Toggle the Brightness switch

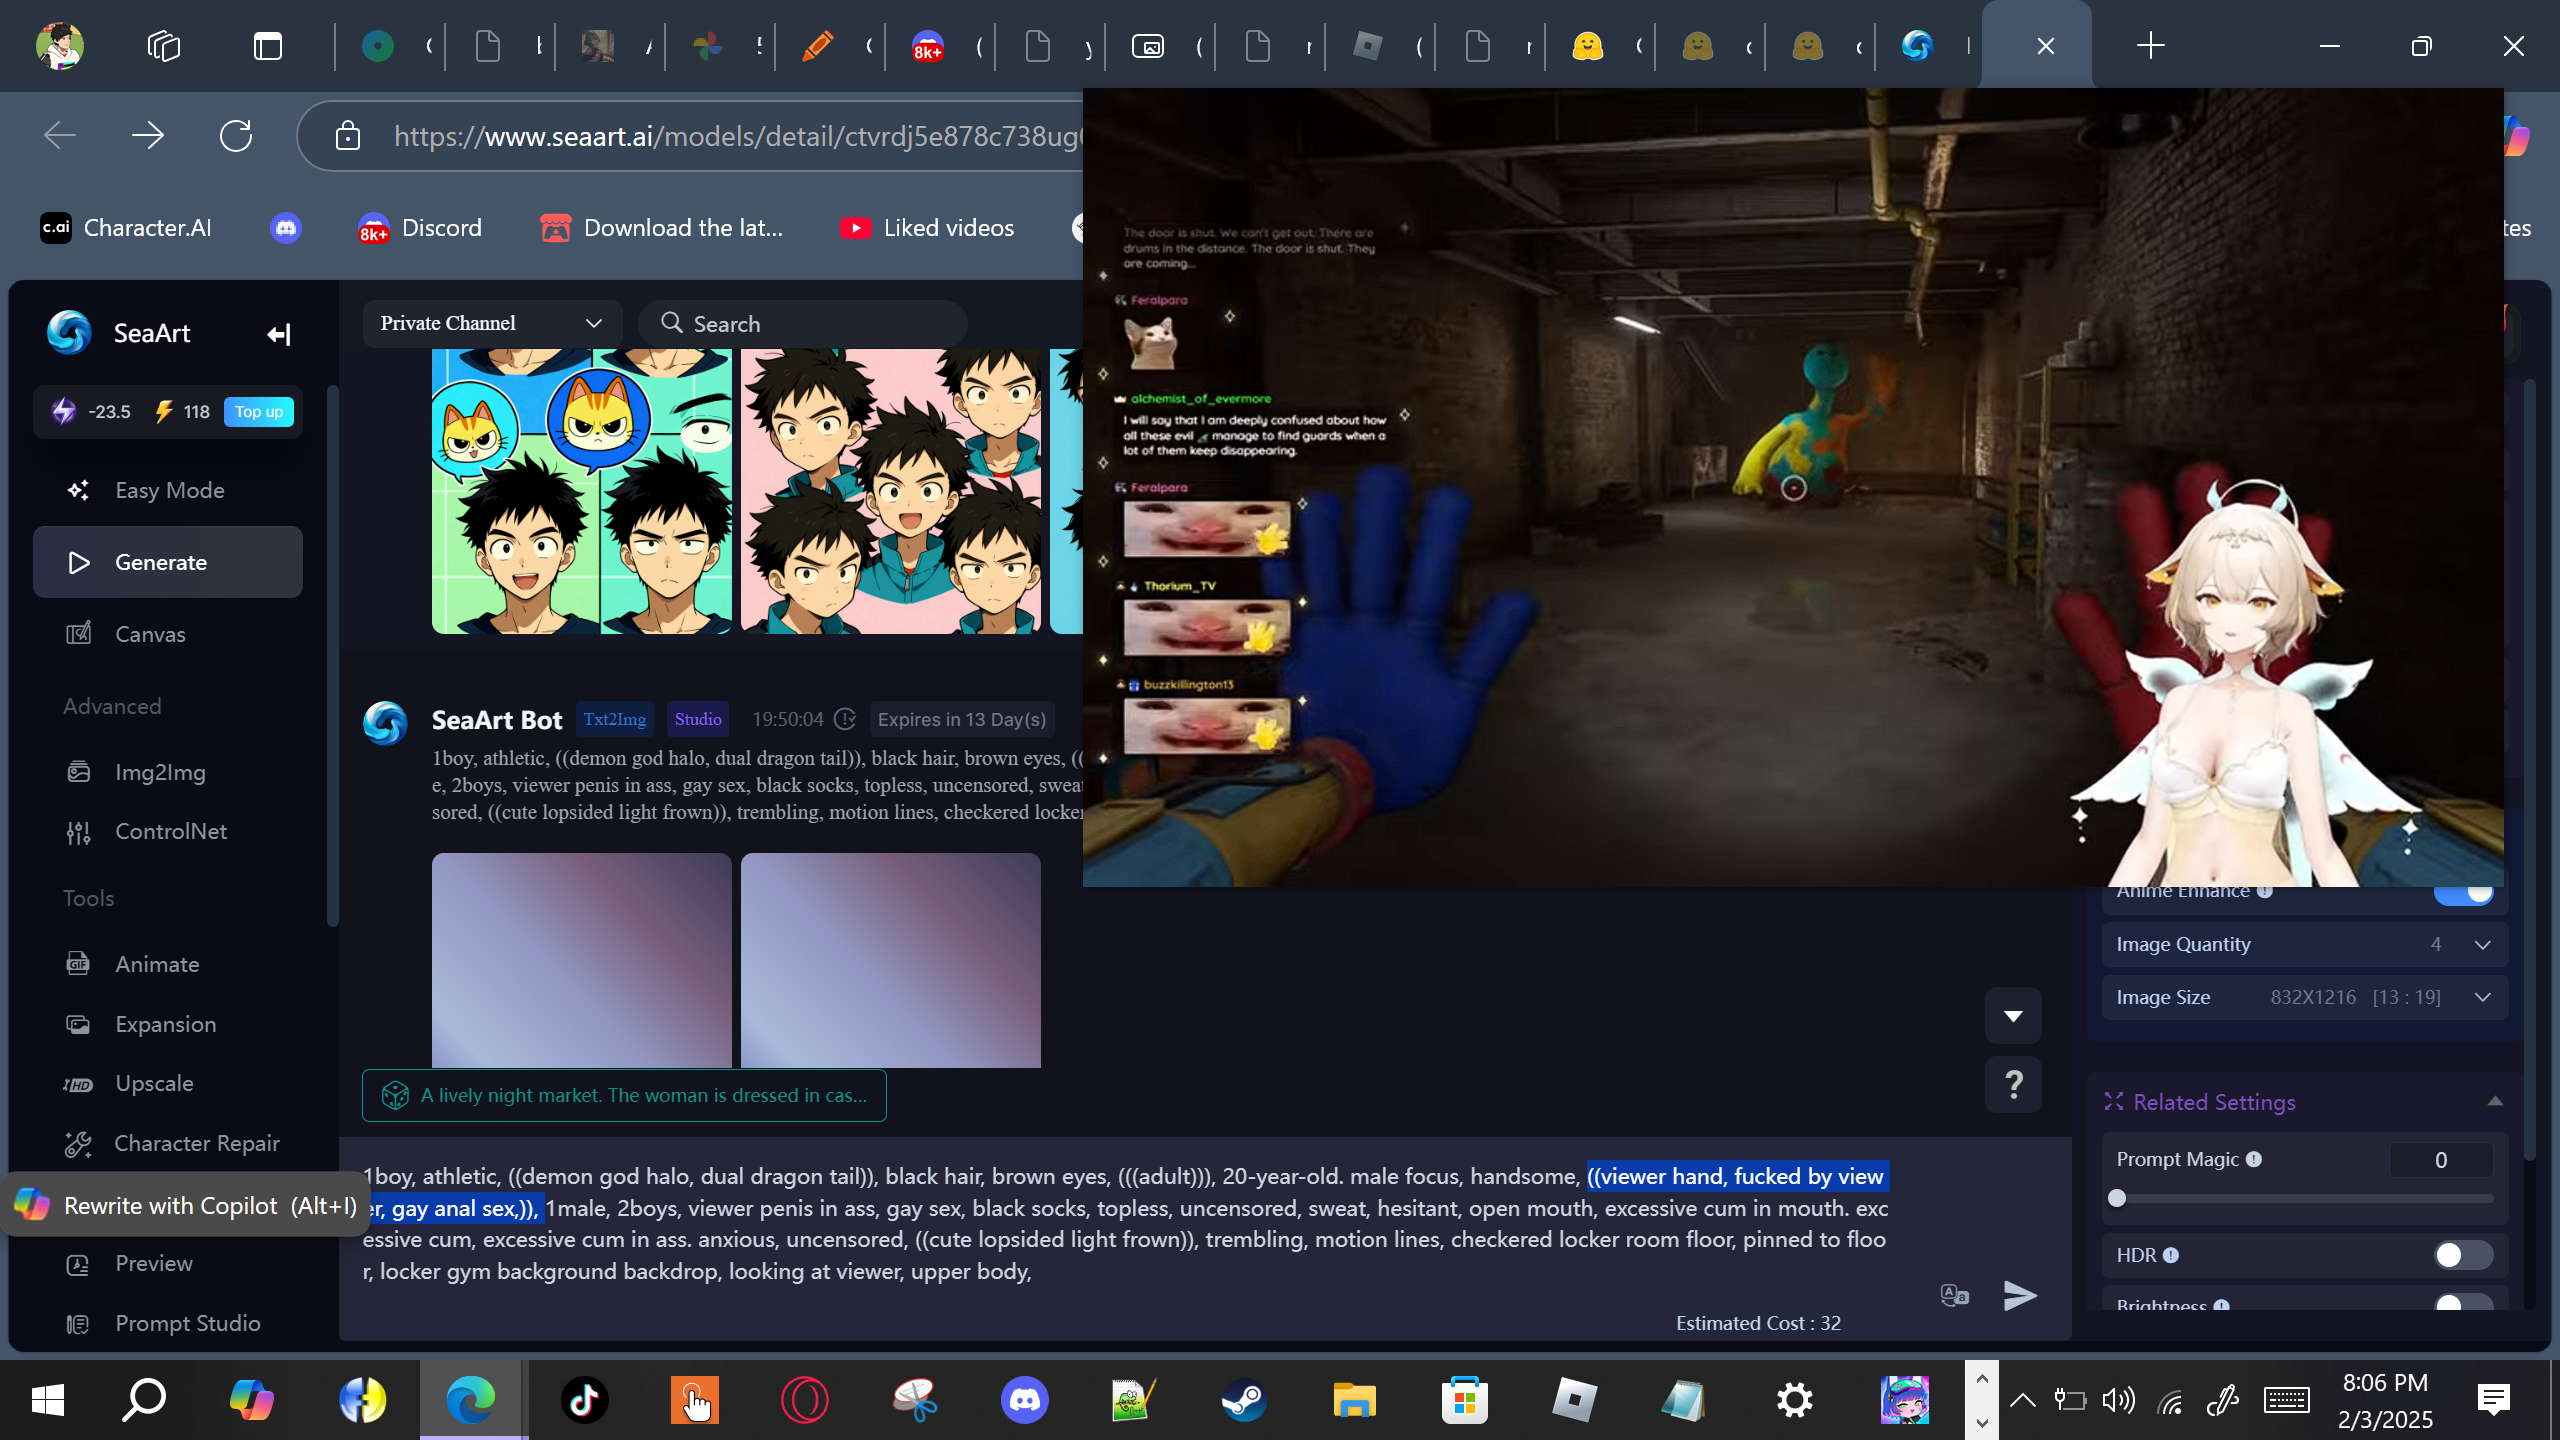click(2463, 1301)
